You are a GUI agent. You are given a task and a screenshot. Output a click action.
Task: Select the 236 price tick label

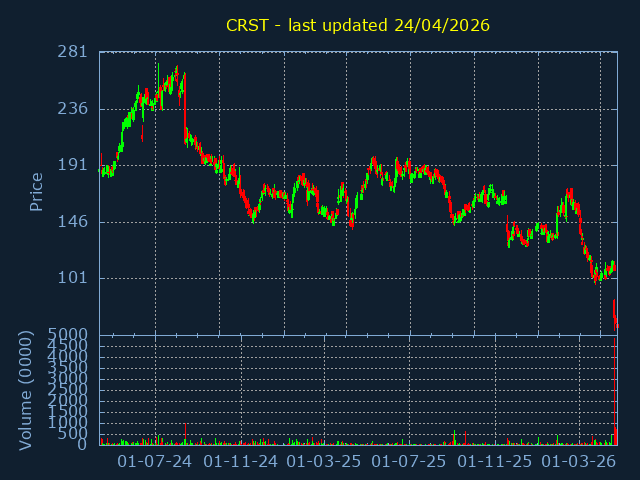click(x=74, y=109)
